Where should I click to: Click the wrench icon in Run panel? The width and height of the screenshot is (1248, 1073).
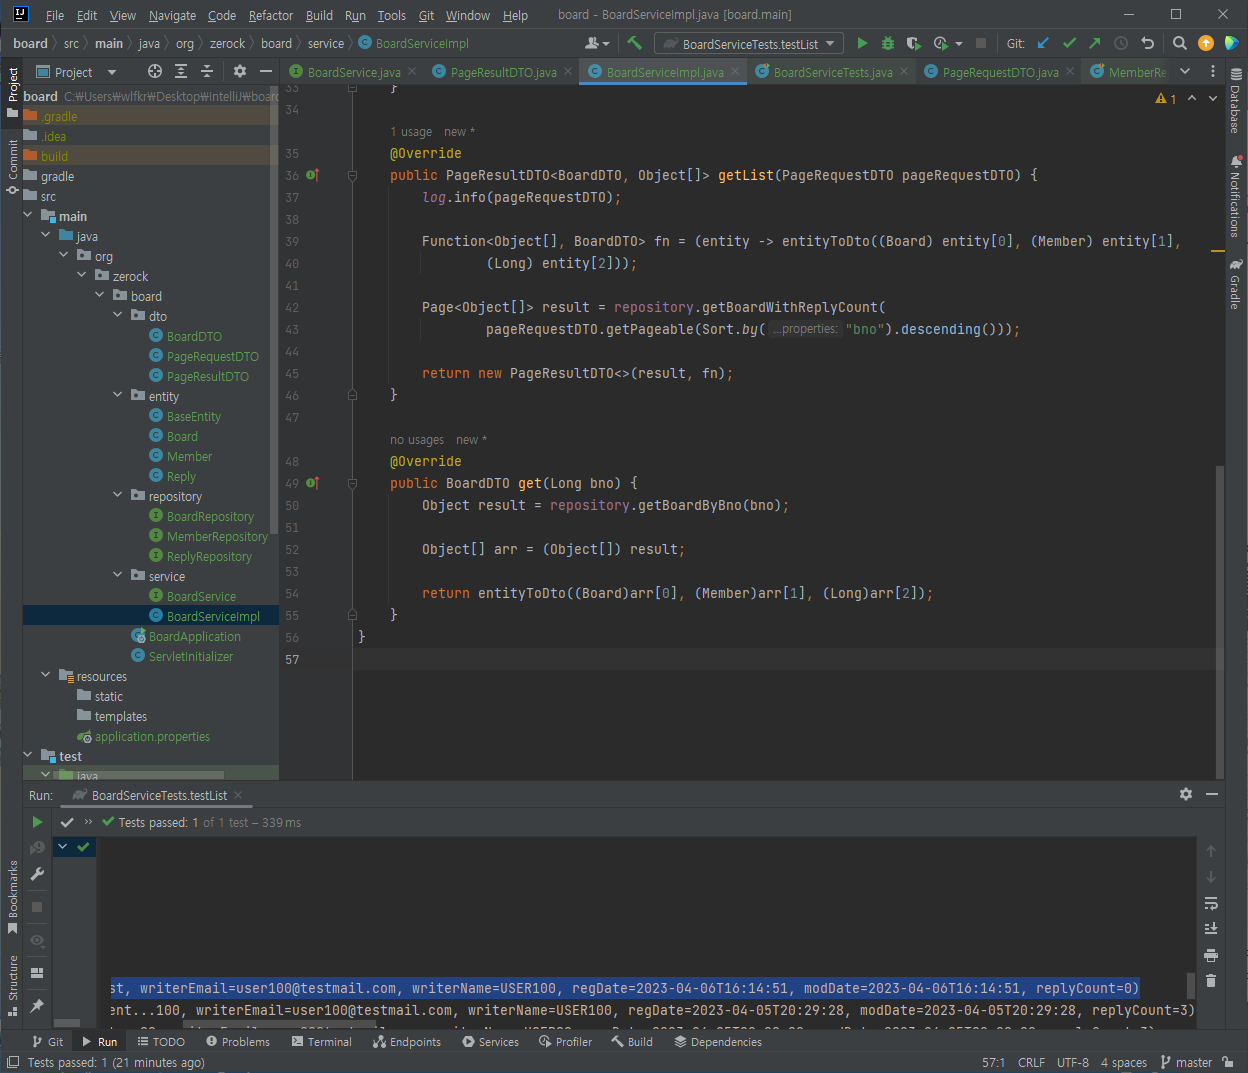(37, 874)
